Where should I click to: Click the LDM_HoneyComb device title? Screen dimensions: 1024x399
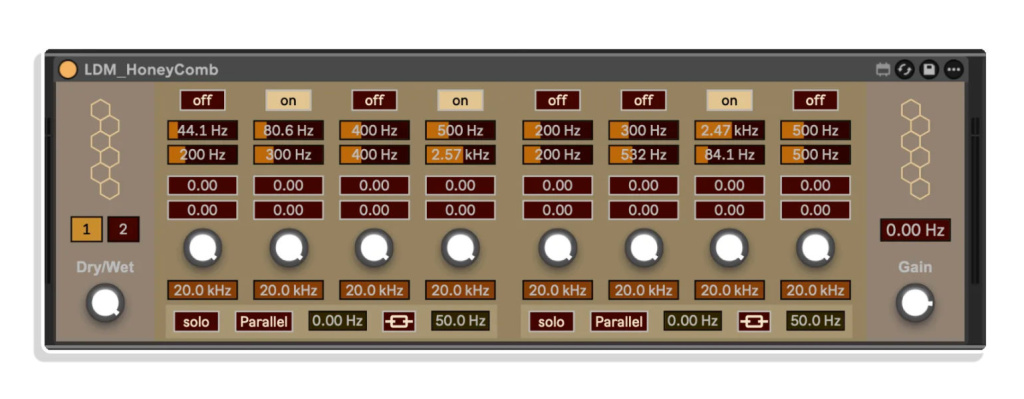152,70
